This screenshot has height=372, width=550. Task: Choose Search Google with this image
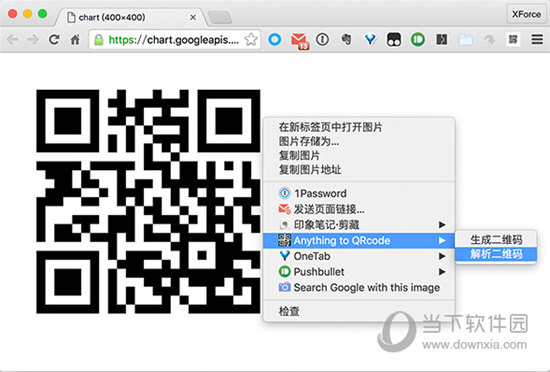coord(359,288)
